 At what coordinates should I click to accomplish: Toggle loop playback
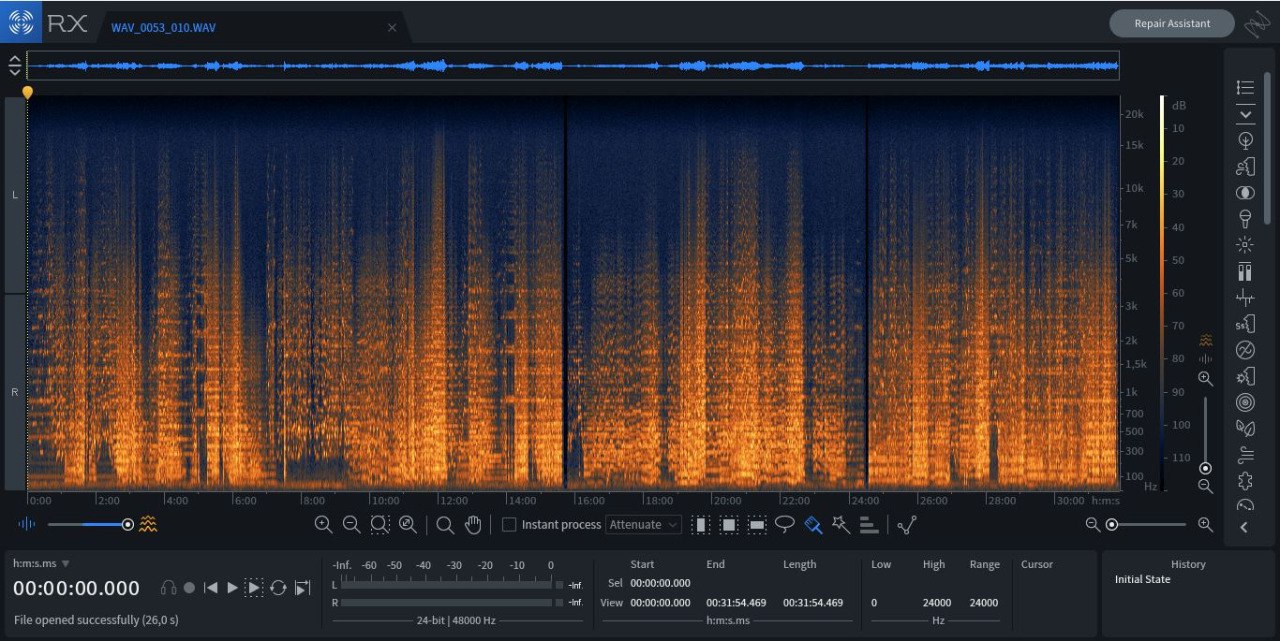278,588
